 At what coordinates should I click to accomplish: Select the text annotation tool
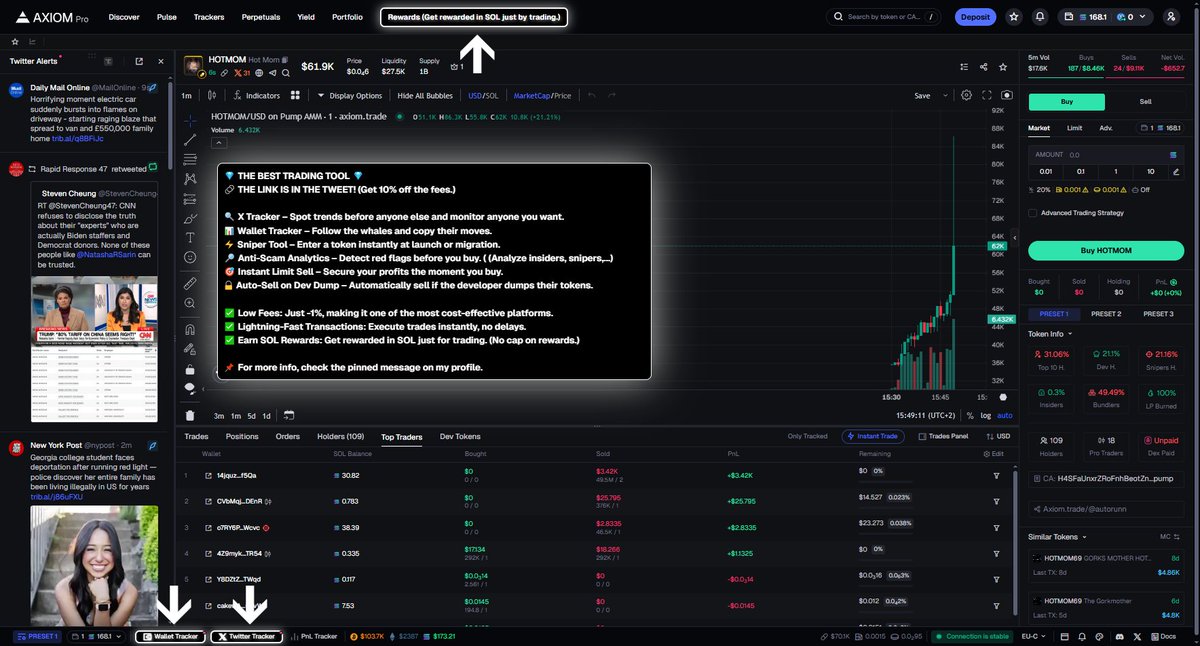190,238
